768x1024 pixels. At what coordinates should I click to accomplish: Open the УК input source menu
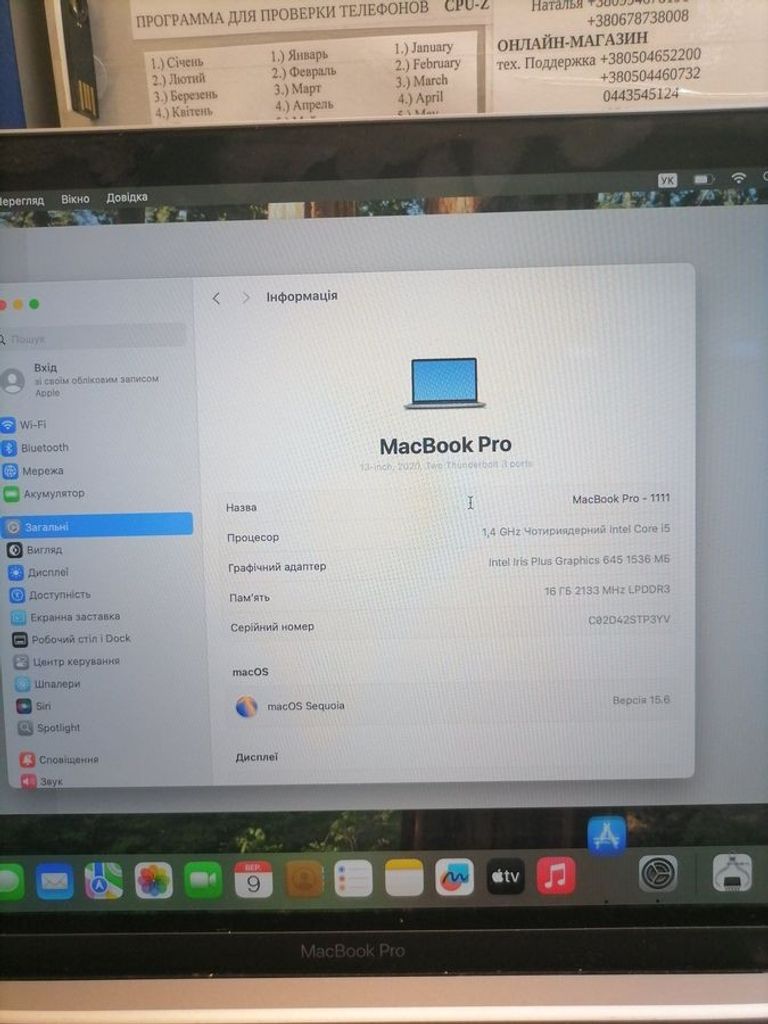coord(667,180)
